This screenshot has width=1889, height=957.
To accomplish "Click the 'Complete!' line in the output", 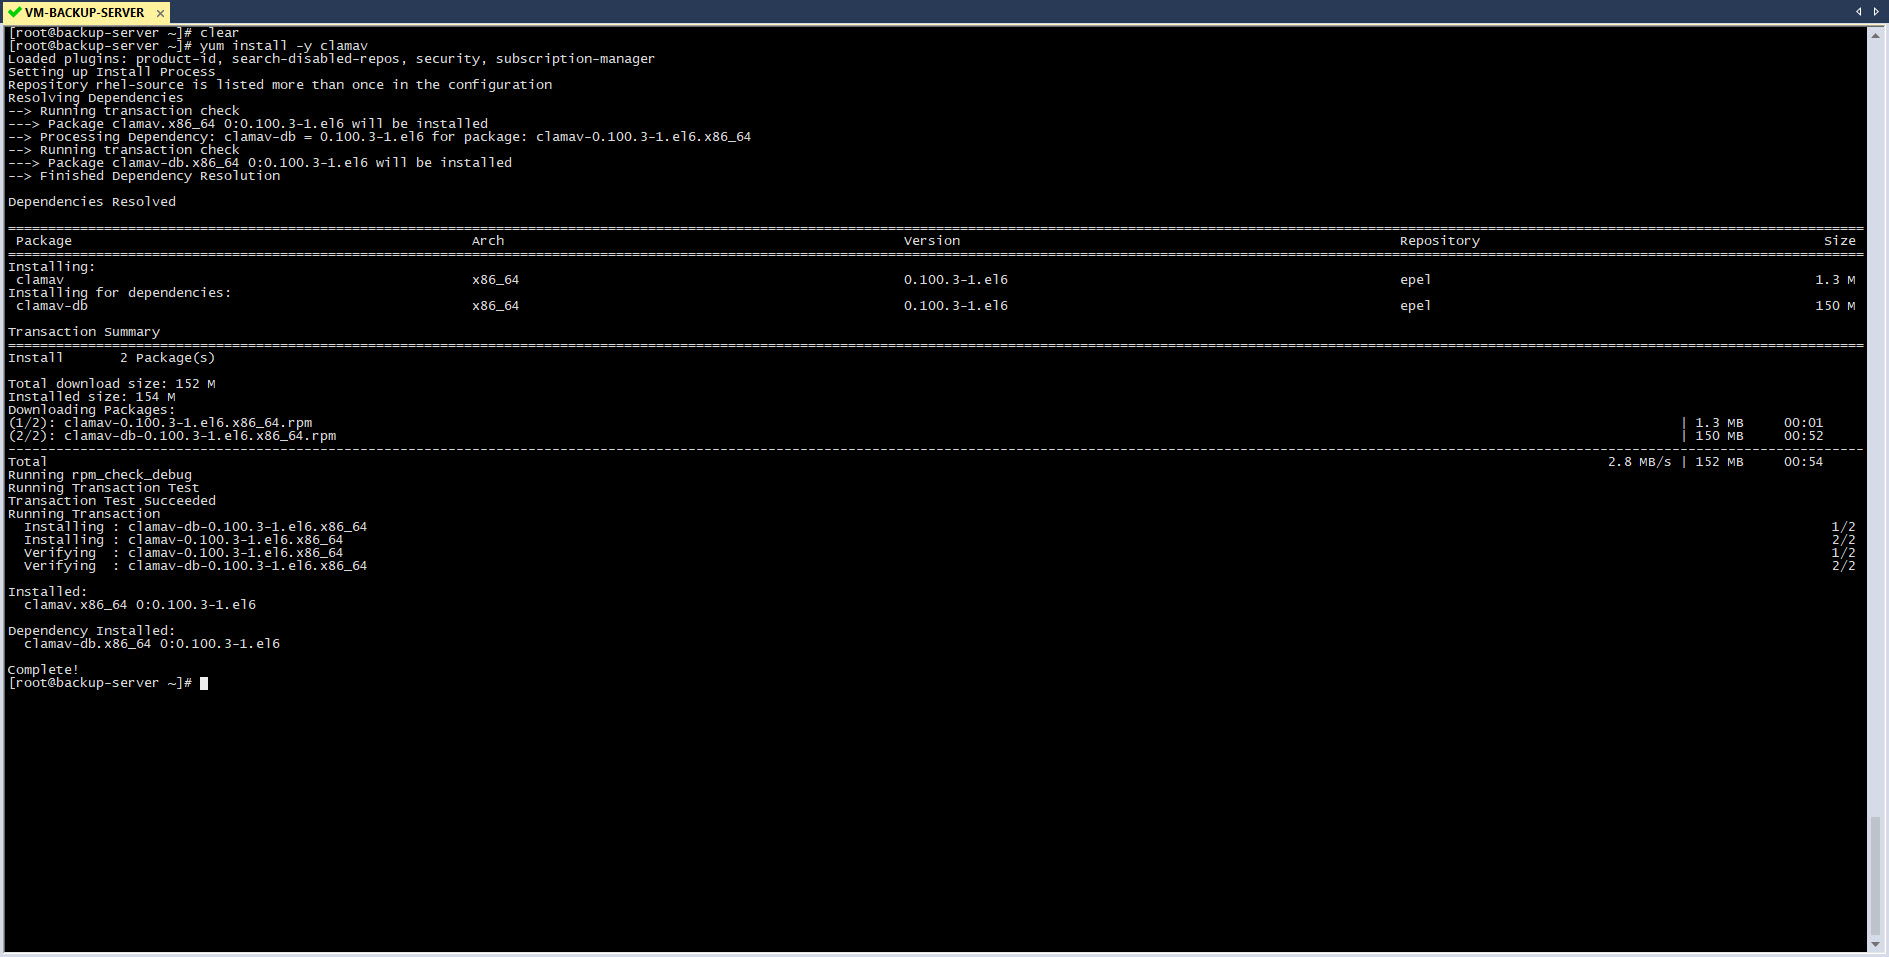I will tap(42, 669).
